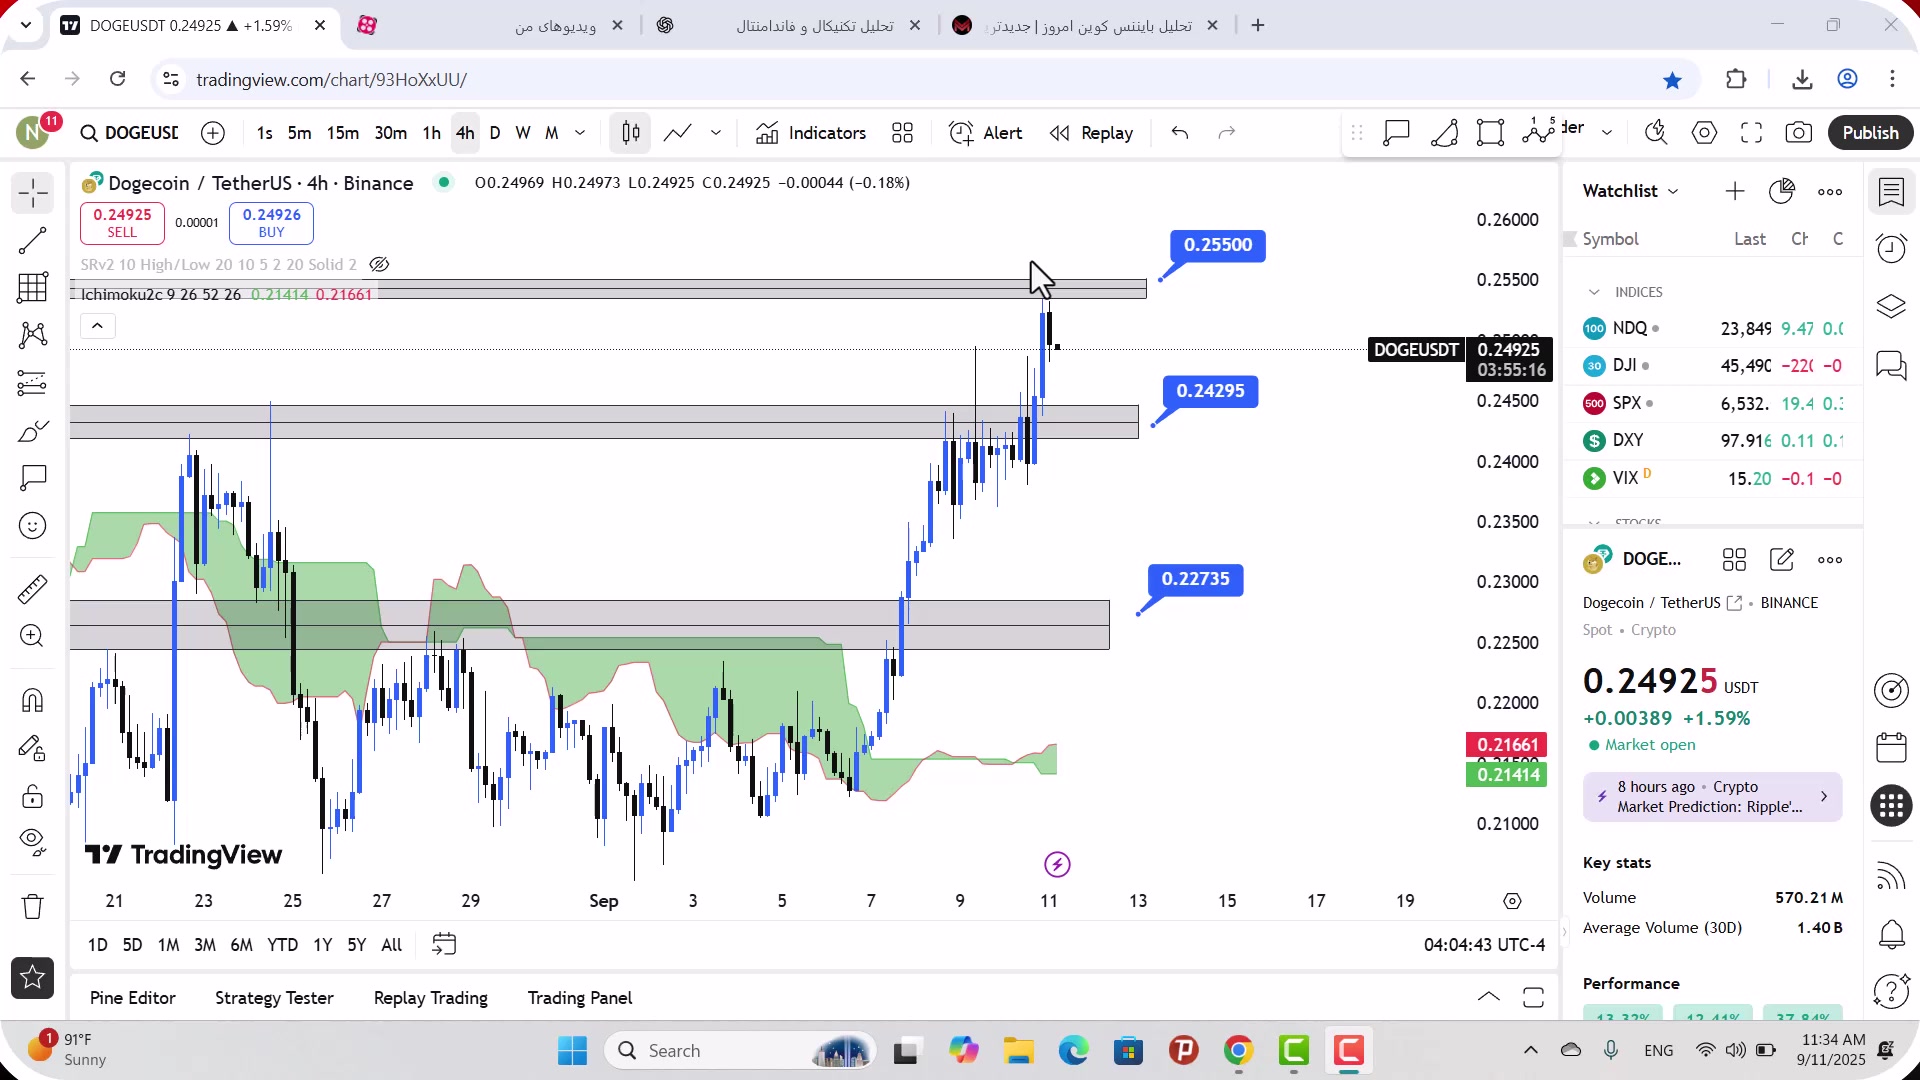Collapse the indicator legend arrow
1920x1080 pixels.
click(x=97, y=326)
